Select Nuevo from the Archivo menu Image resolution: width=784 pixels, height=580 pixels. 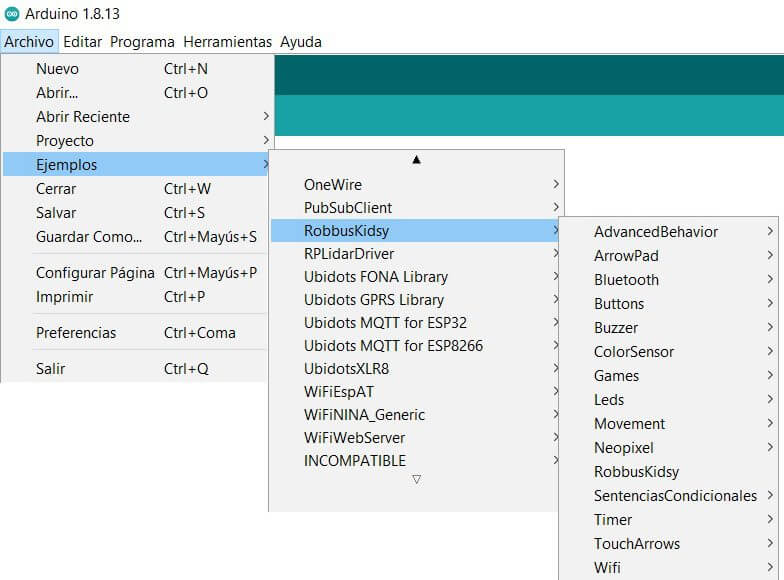point(57,69)
